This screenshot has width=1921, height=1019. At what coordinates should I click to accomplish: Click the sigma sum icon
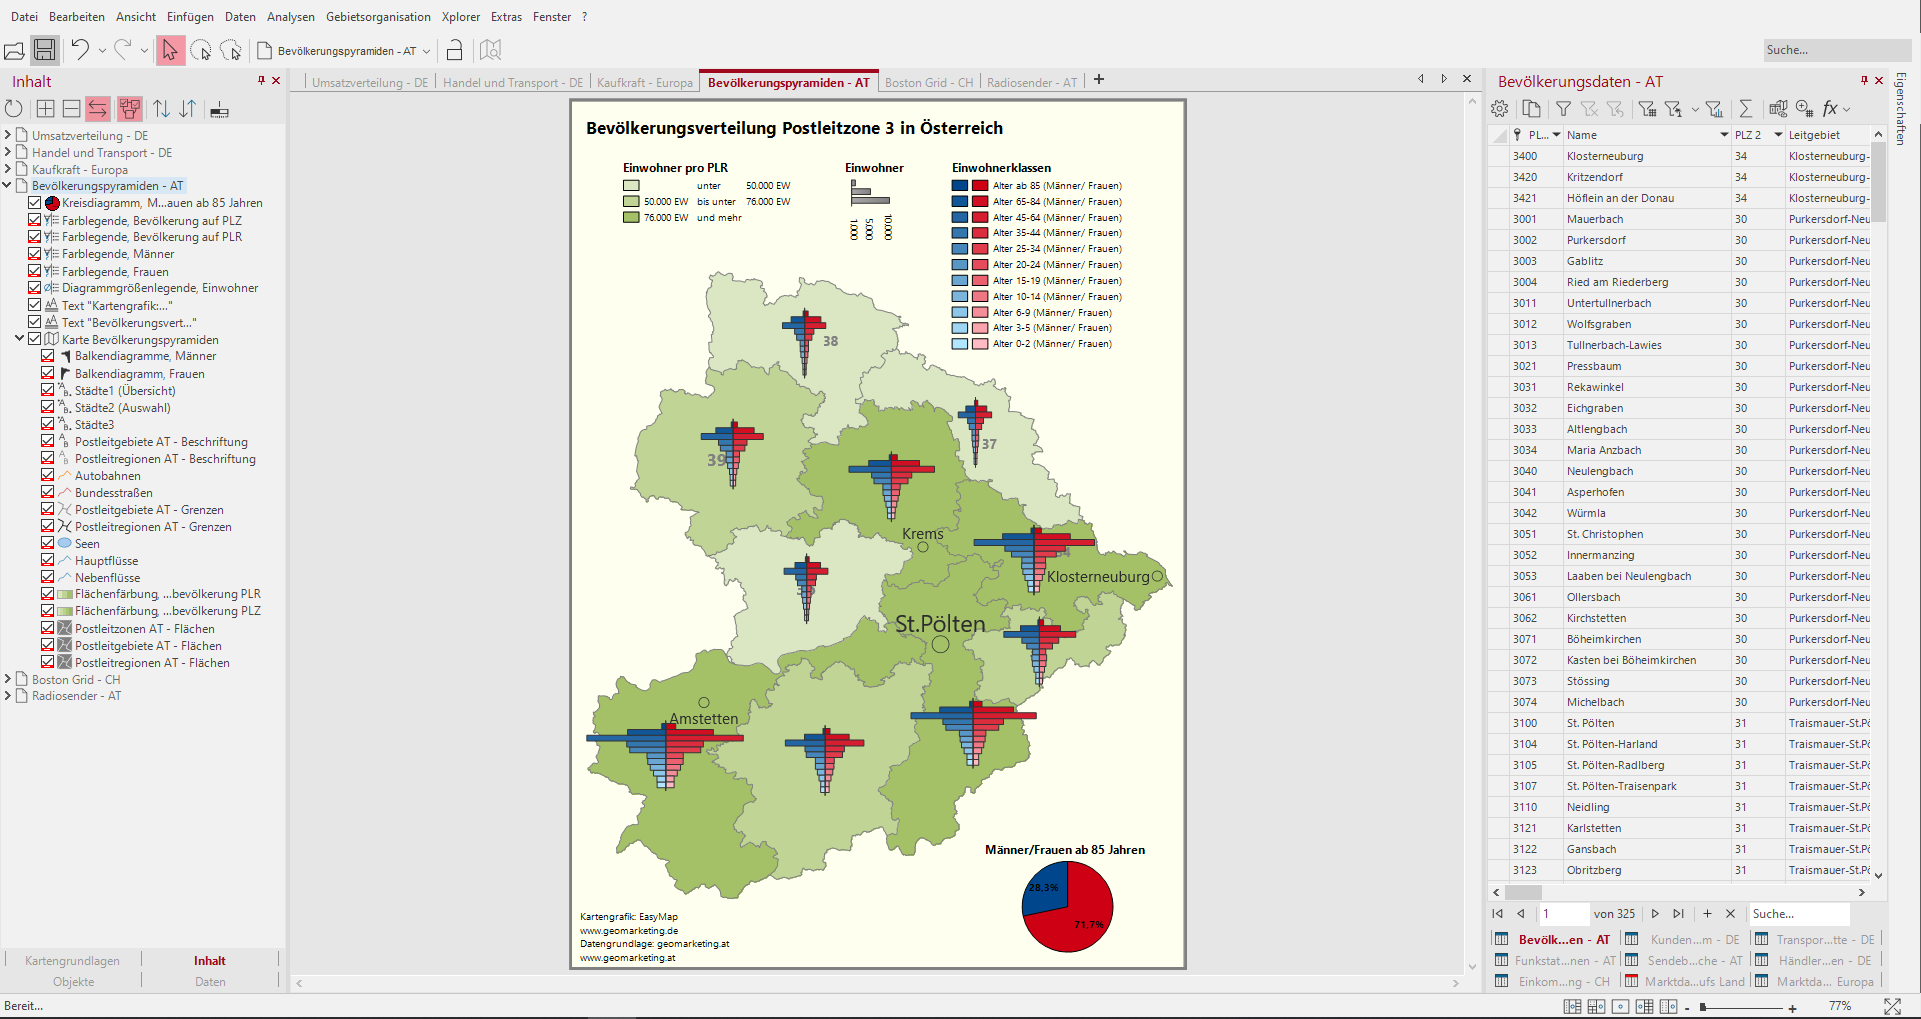(x=1746, y=109)
